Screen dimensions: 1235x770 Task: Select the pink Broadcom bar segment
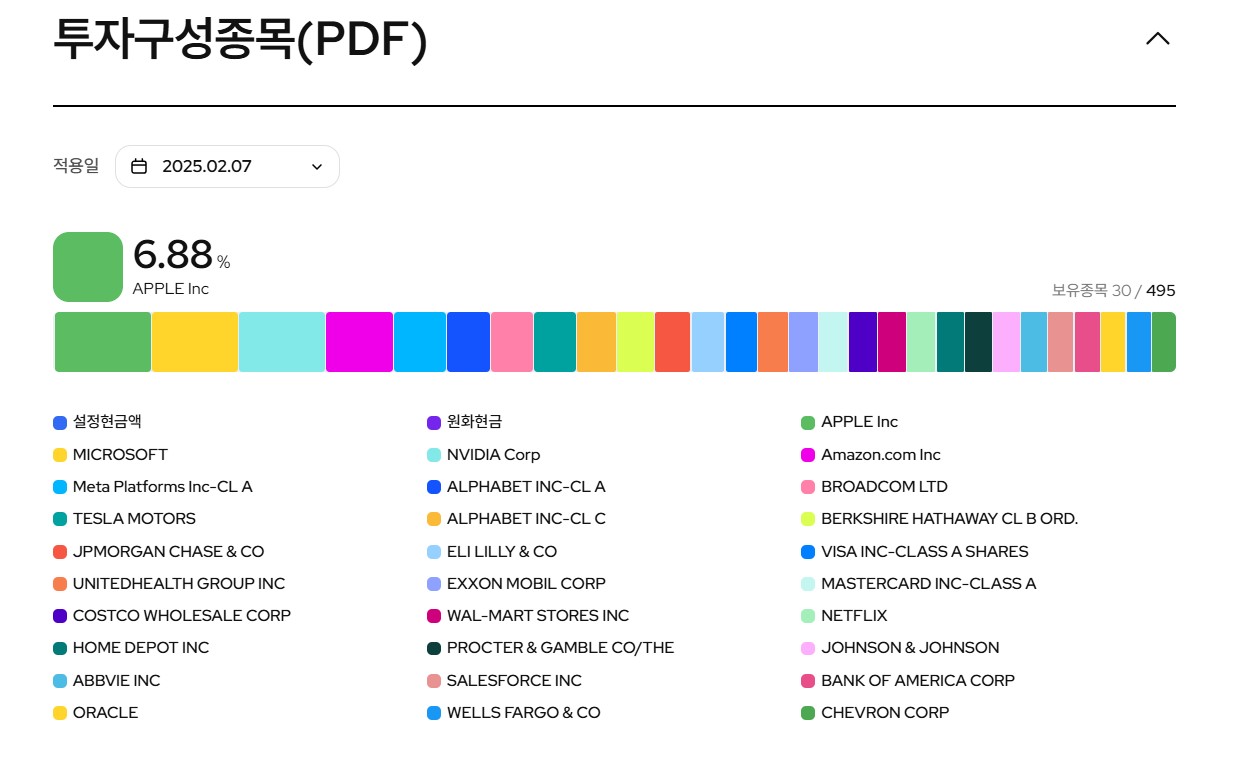[x=512, y=342]
